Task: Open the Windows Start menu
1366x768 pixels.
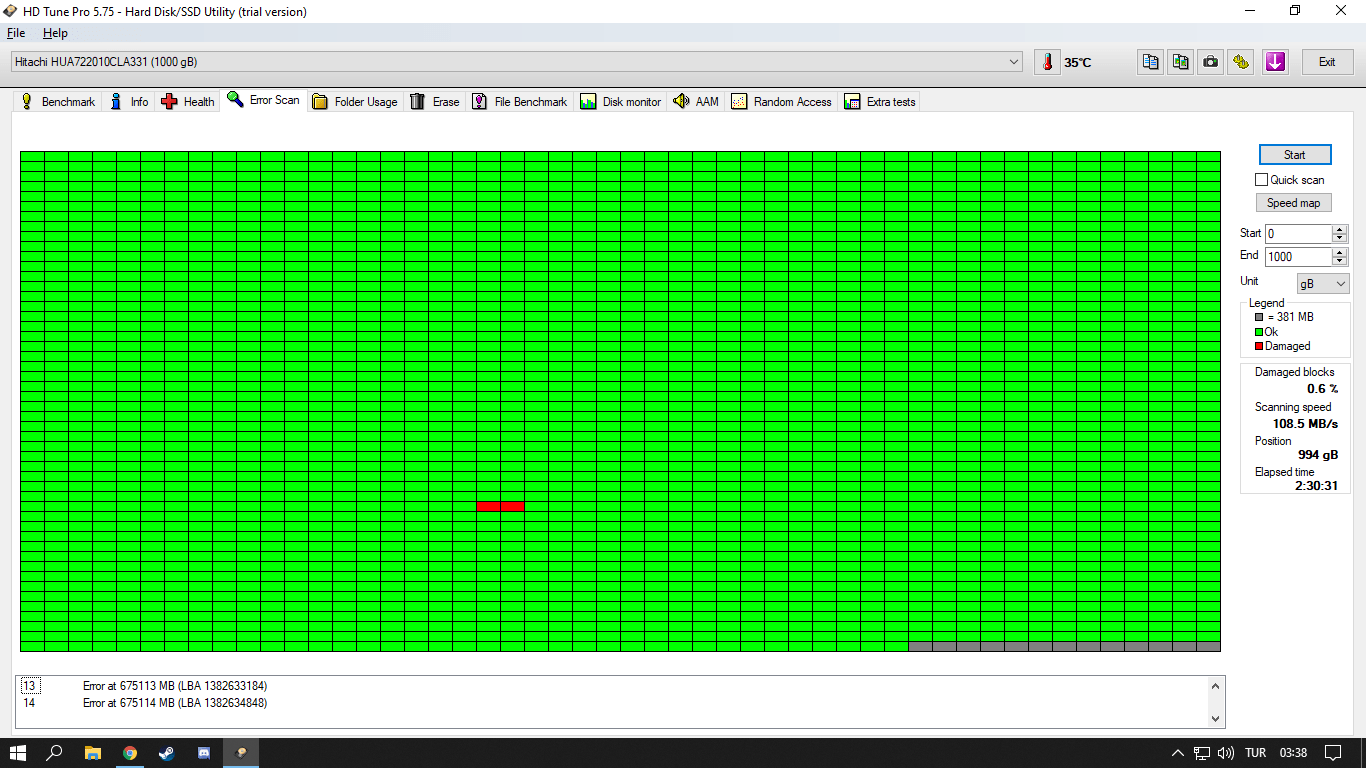Action: 18,753
